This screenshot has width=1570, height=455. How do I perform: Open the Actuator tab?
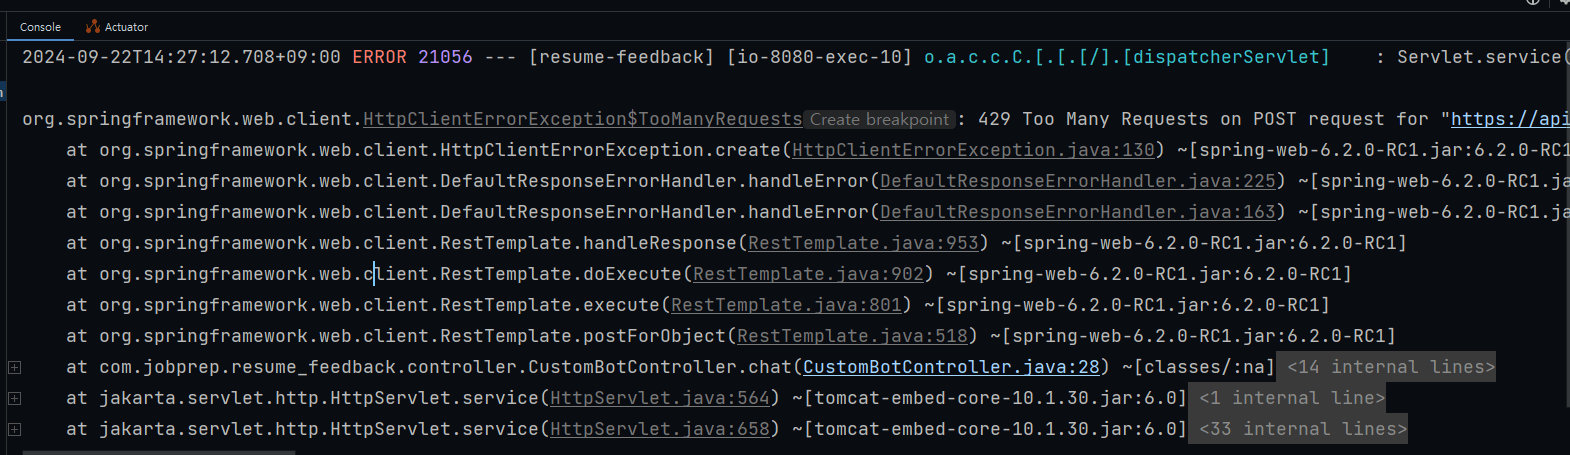[126, 27]
